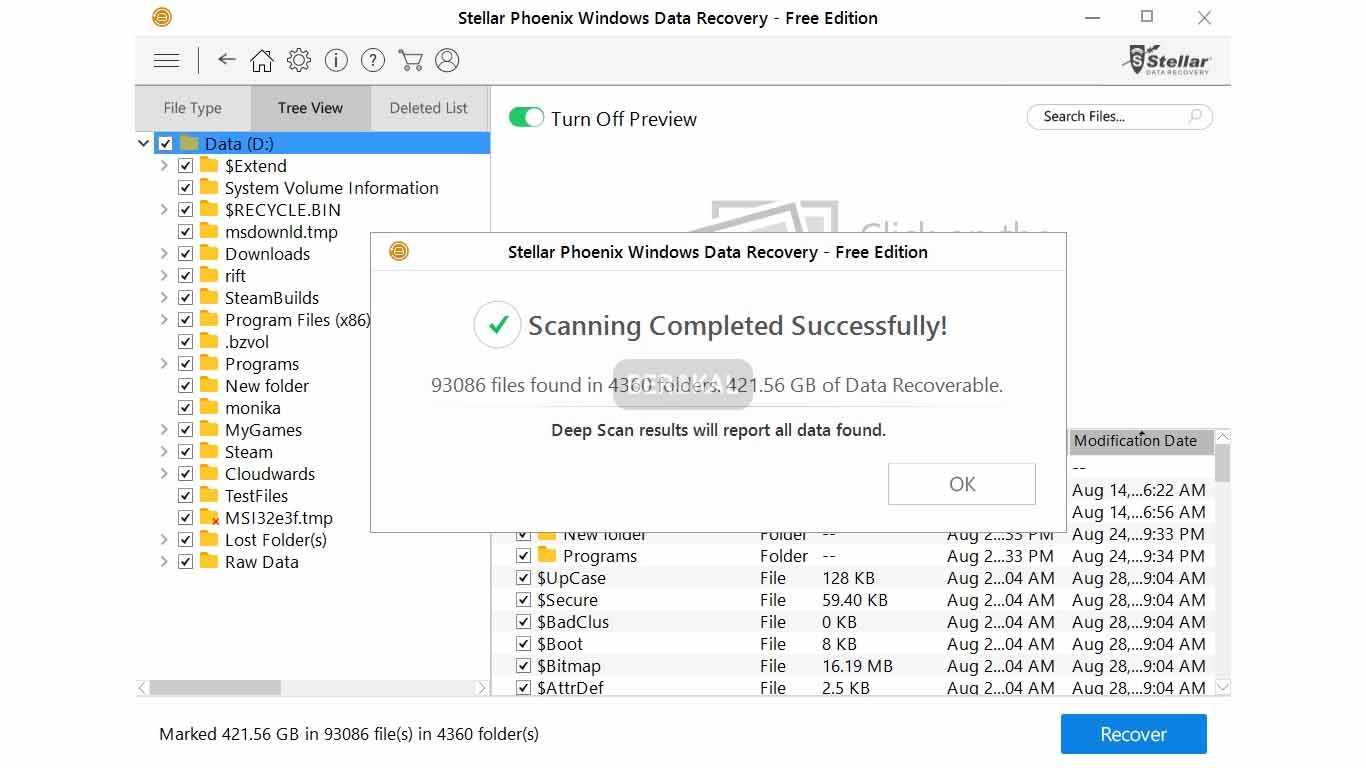Viewport: 1366px width, 768px height.
Task: Open settings gear icon
Action: pos(299,61)
